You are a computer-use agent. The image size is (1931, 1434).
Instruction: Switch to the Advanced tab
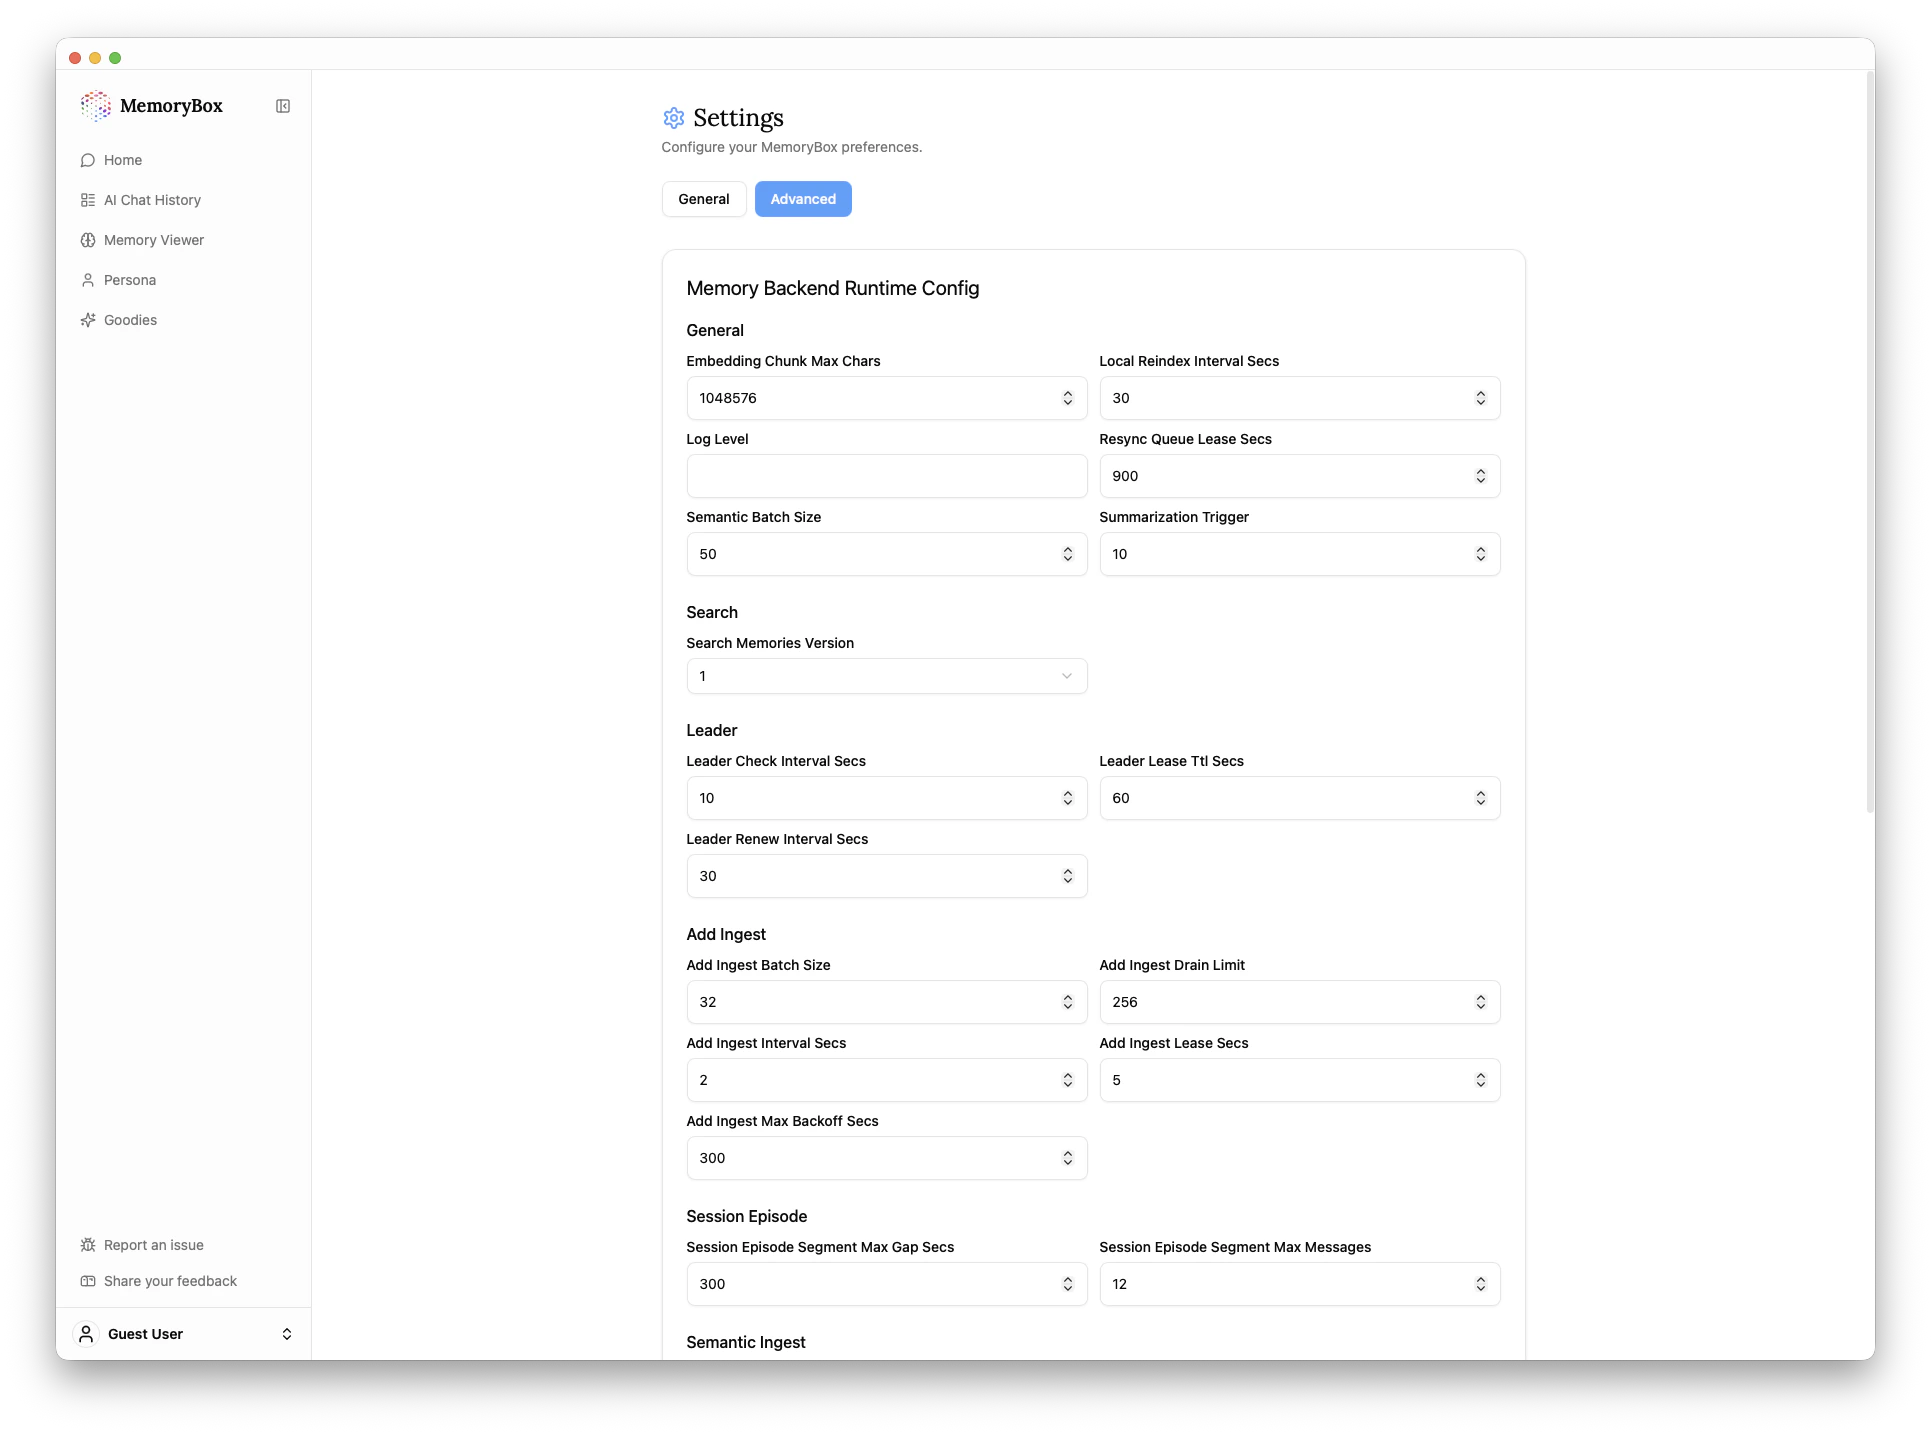[803, 198]
